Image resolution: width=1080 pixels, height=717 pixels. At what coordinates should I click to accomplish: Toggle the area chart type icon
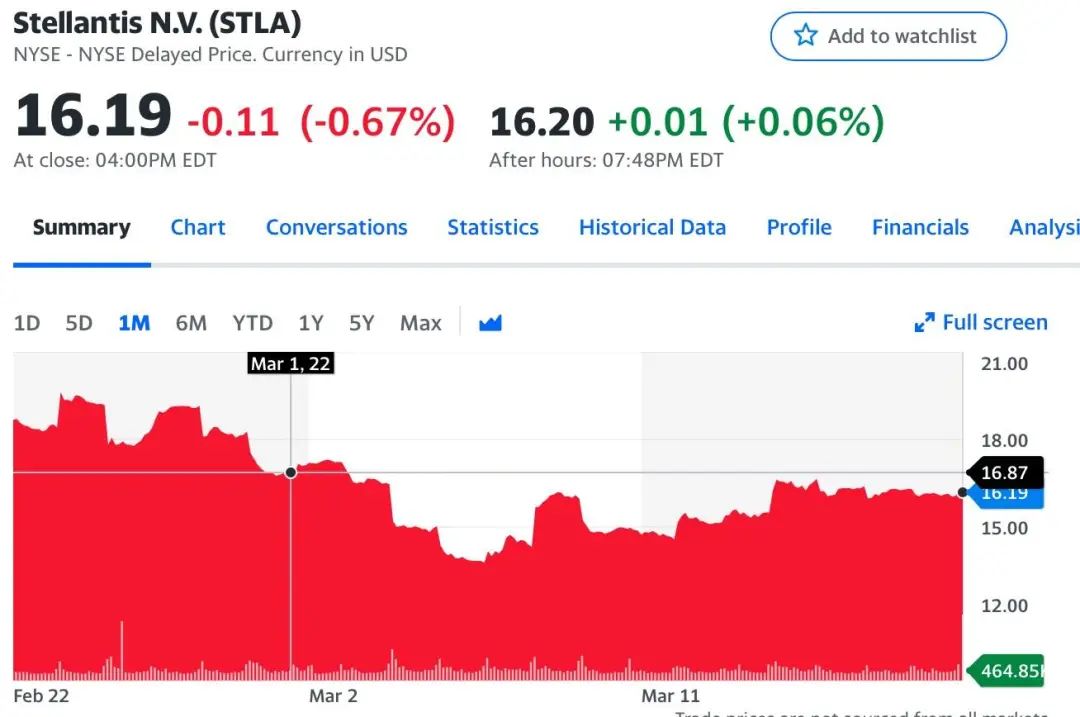coord(490,323)
